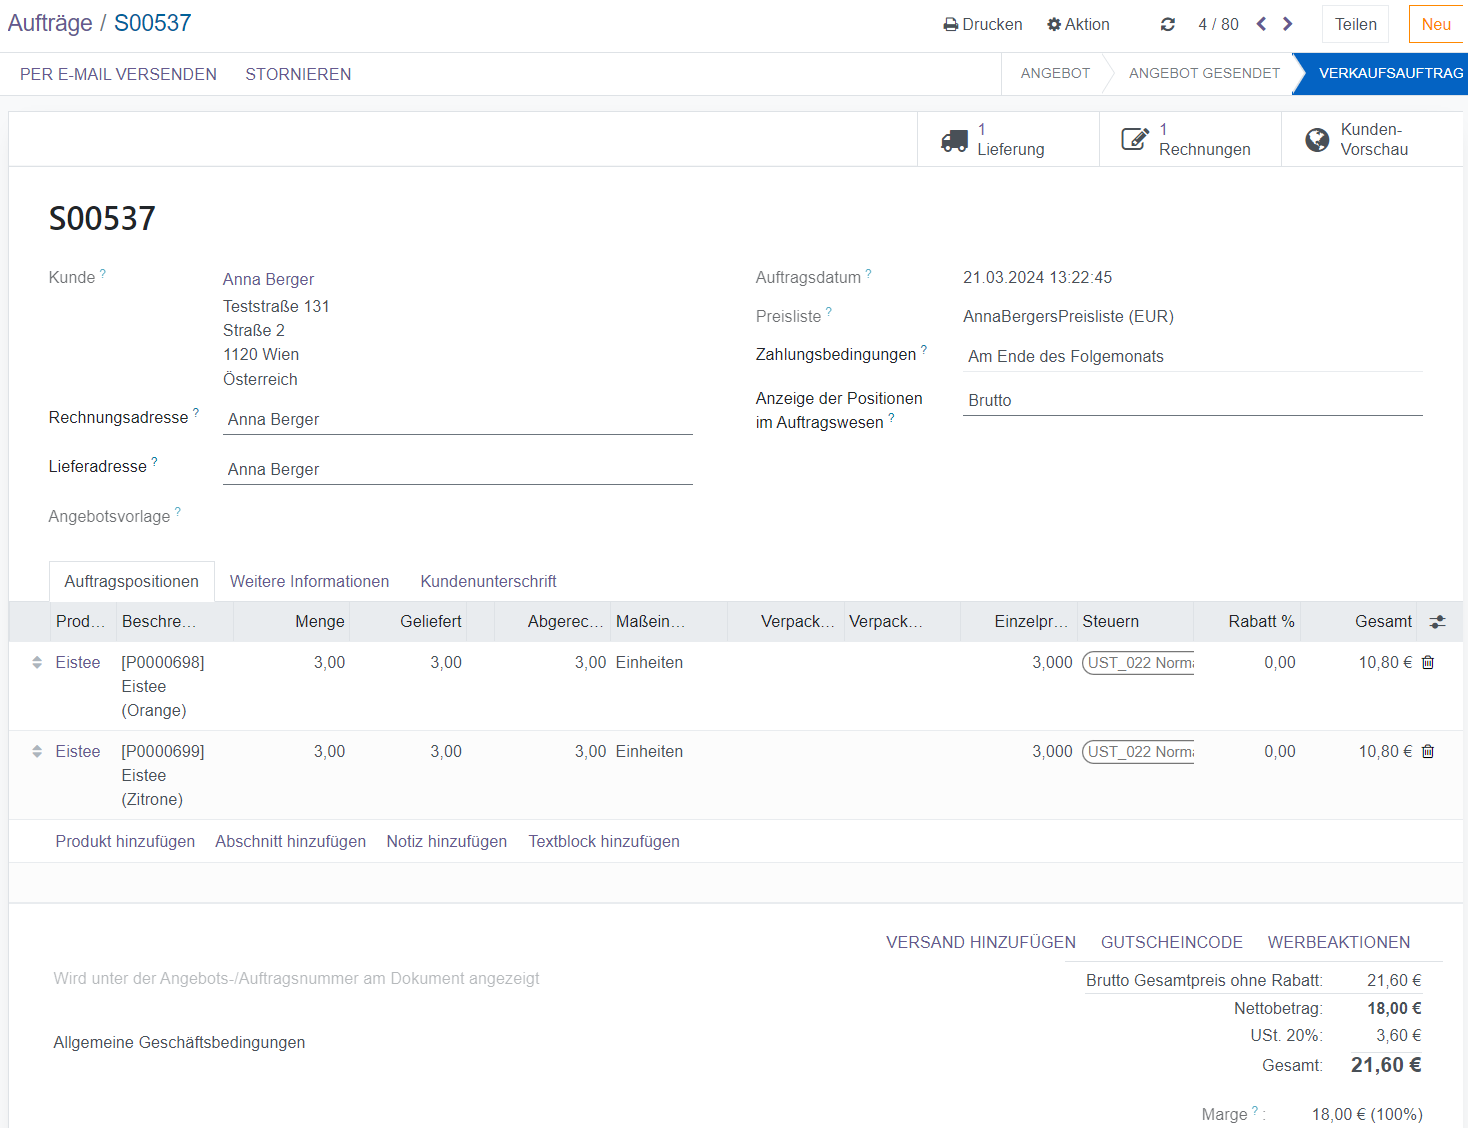Click the globe icon for Kunden-Vorschau
1468x1128 pixels.
click(x=1317, y=140)
